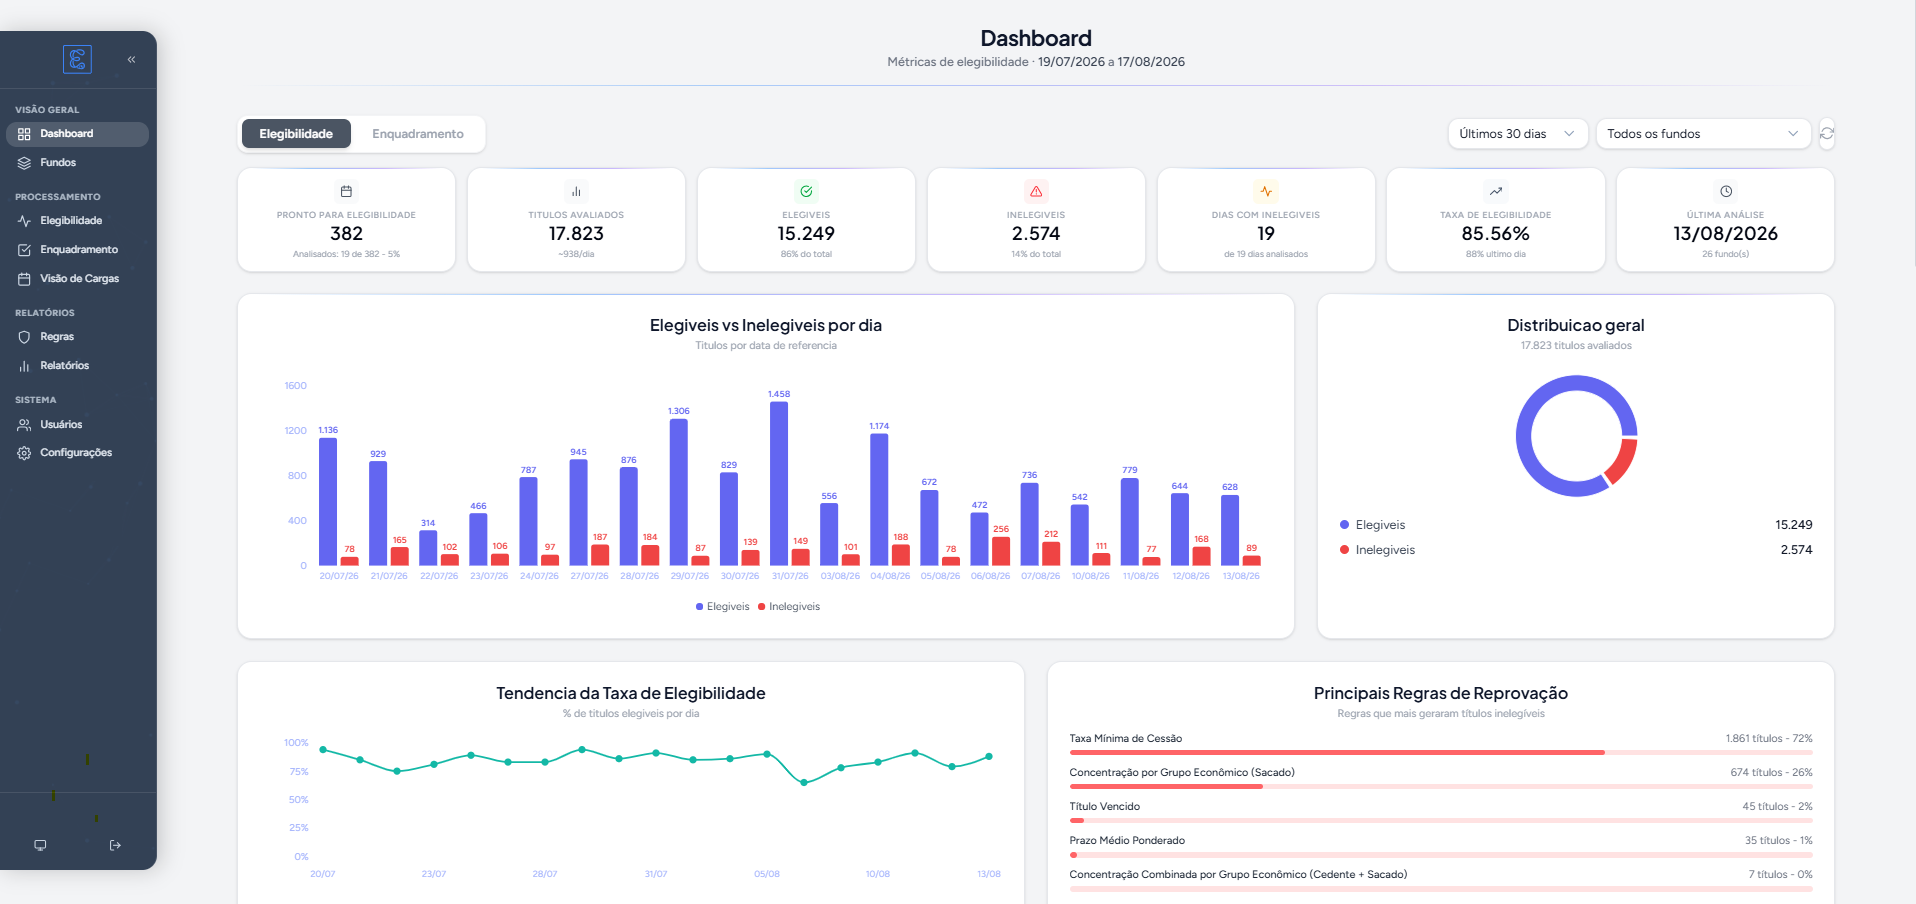Click the Concentração por Grupo Econômico (Sacado) progress bar

(1441, 786)
